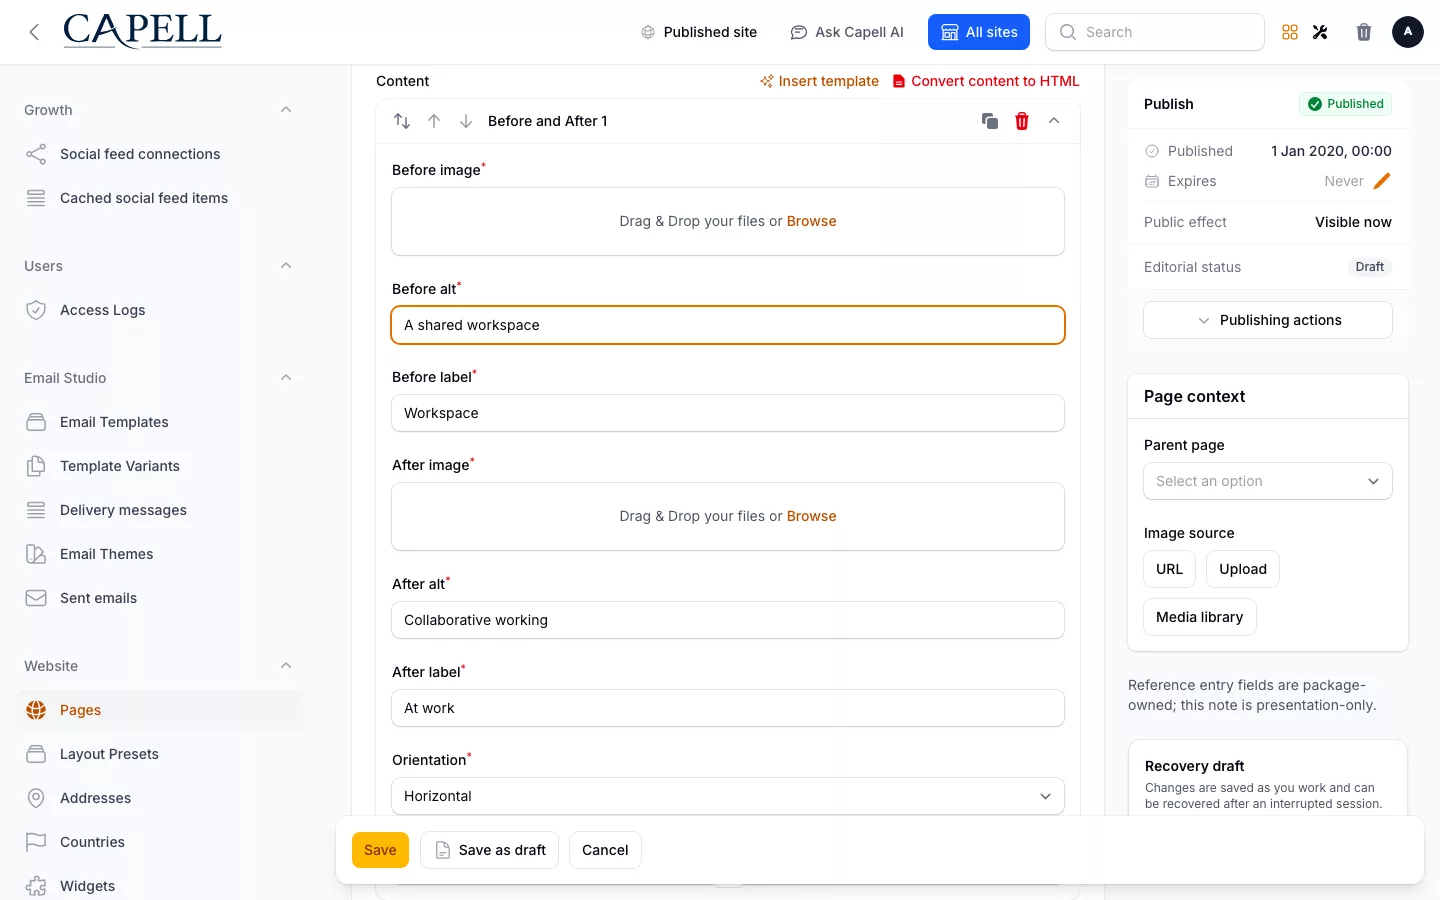Edit expiry date with pencil icon
The image size is (1440, 900).
[x=1382, y=181]
